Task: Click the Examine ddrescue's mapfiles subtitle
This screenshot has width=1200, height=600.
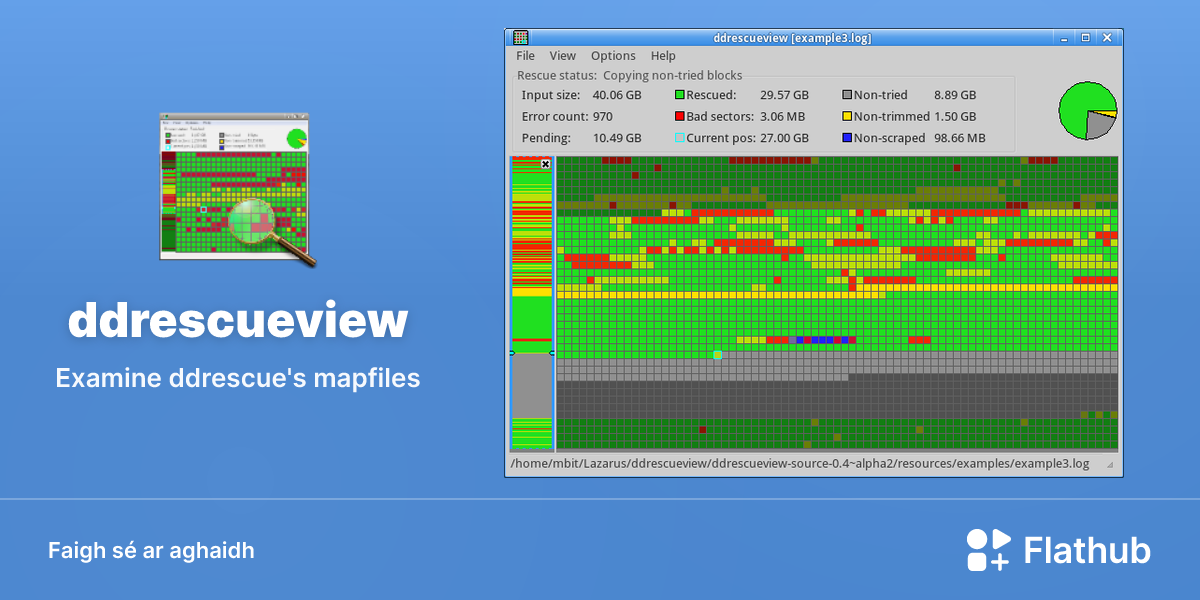Action: [238, 379]
